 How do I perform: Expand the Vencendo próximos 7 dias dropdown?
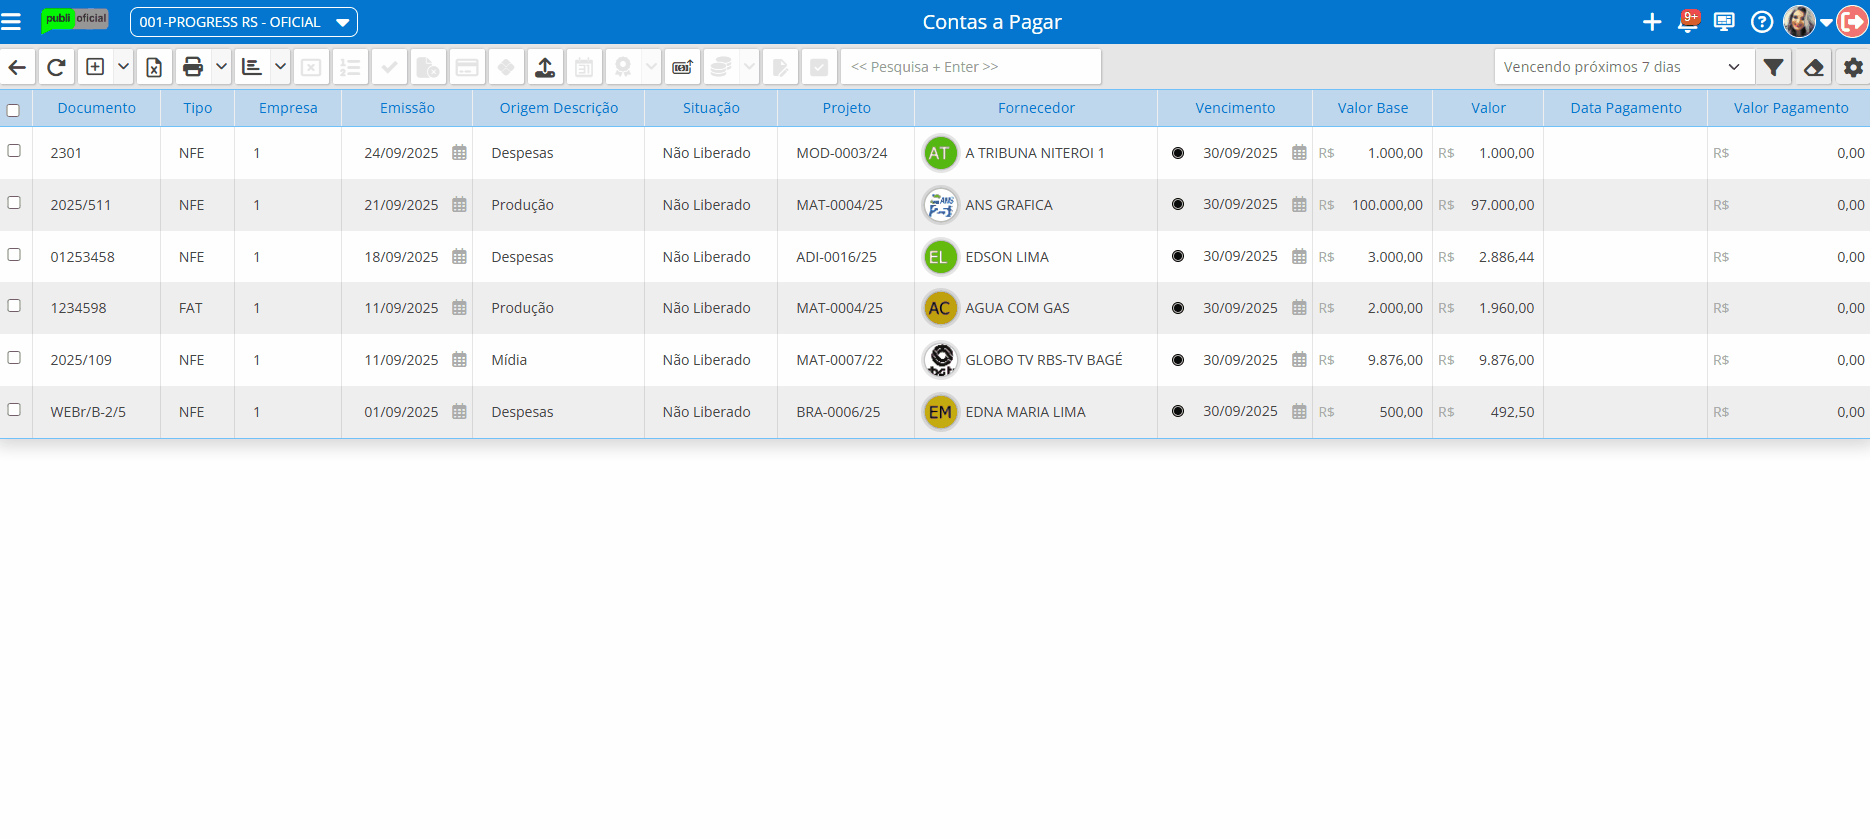[1623, 67]
